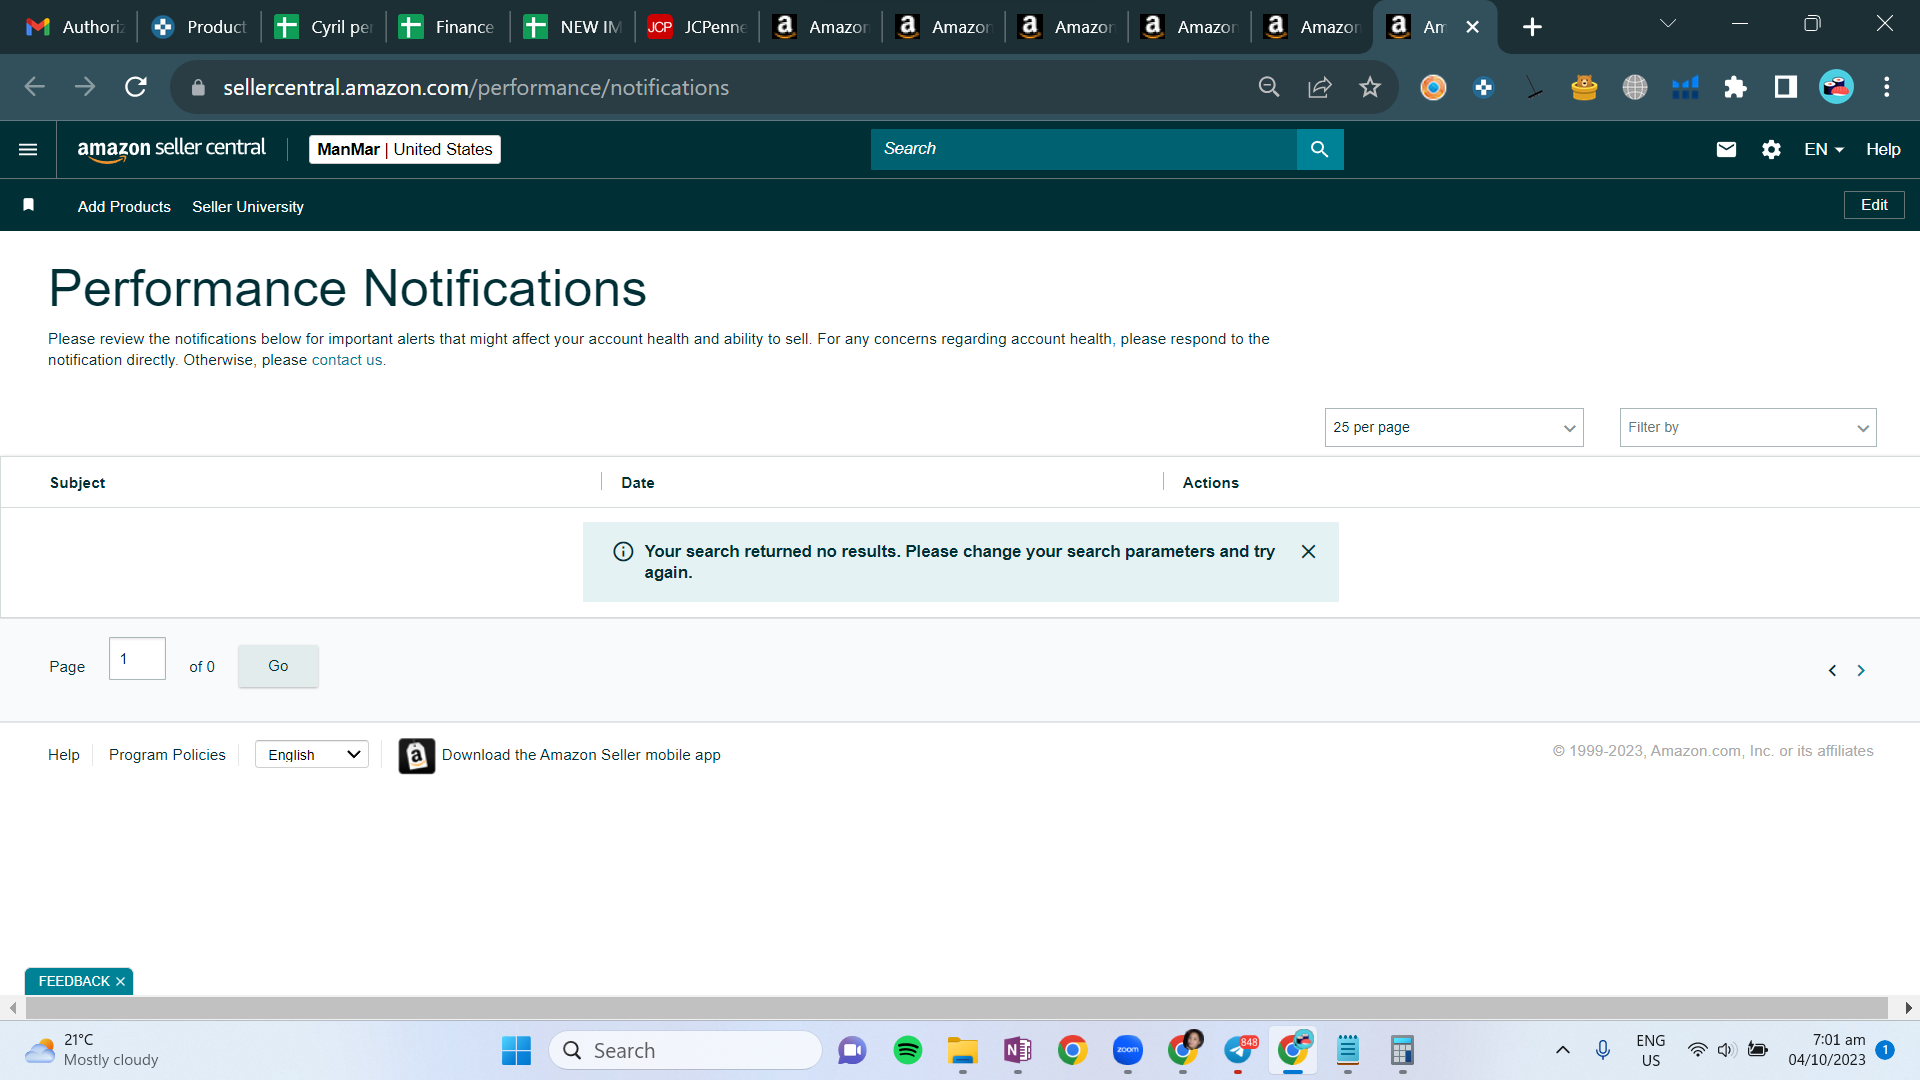Viewport: 1920px width, 1080px height.
Task: Open Help in the Seller Central header
Action: tap(1883, 149)
